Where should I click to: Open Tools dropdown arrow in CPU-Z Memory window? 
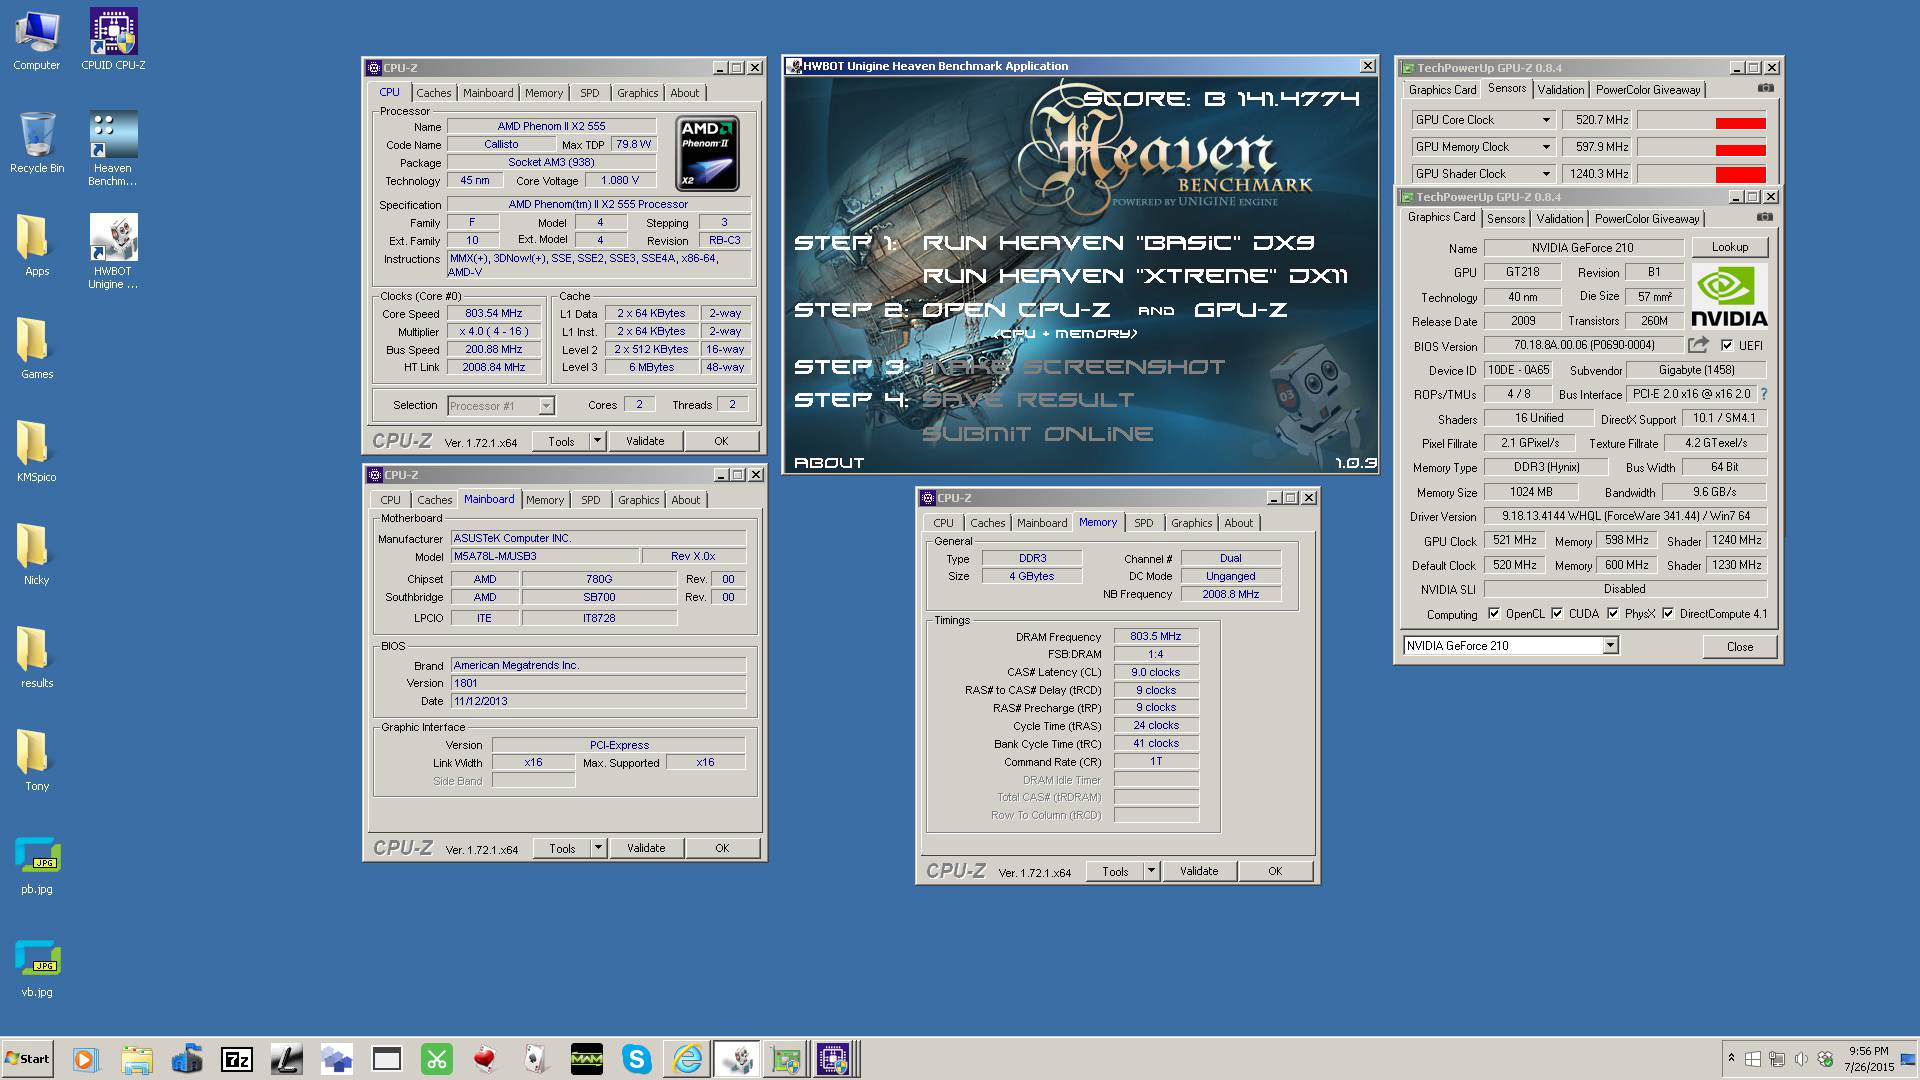pos(1151,871)
